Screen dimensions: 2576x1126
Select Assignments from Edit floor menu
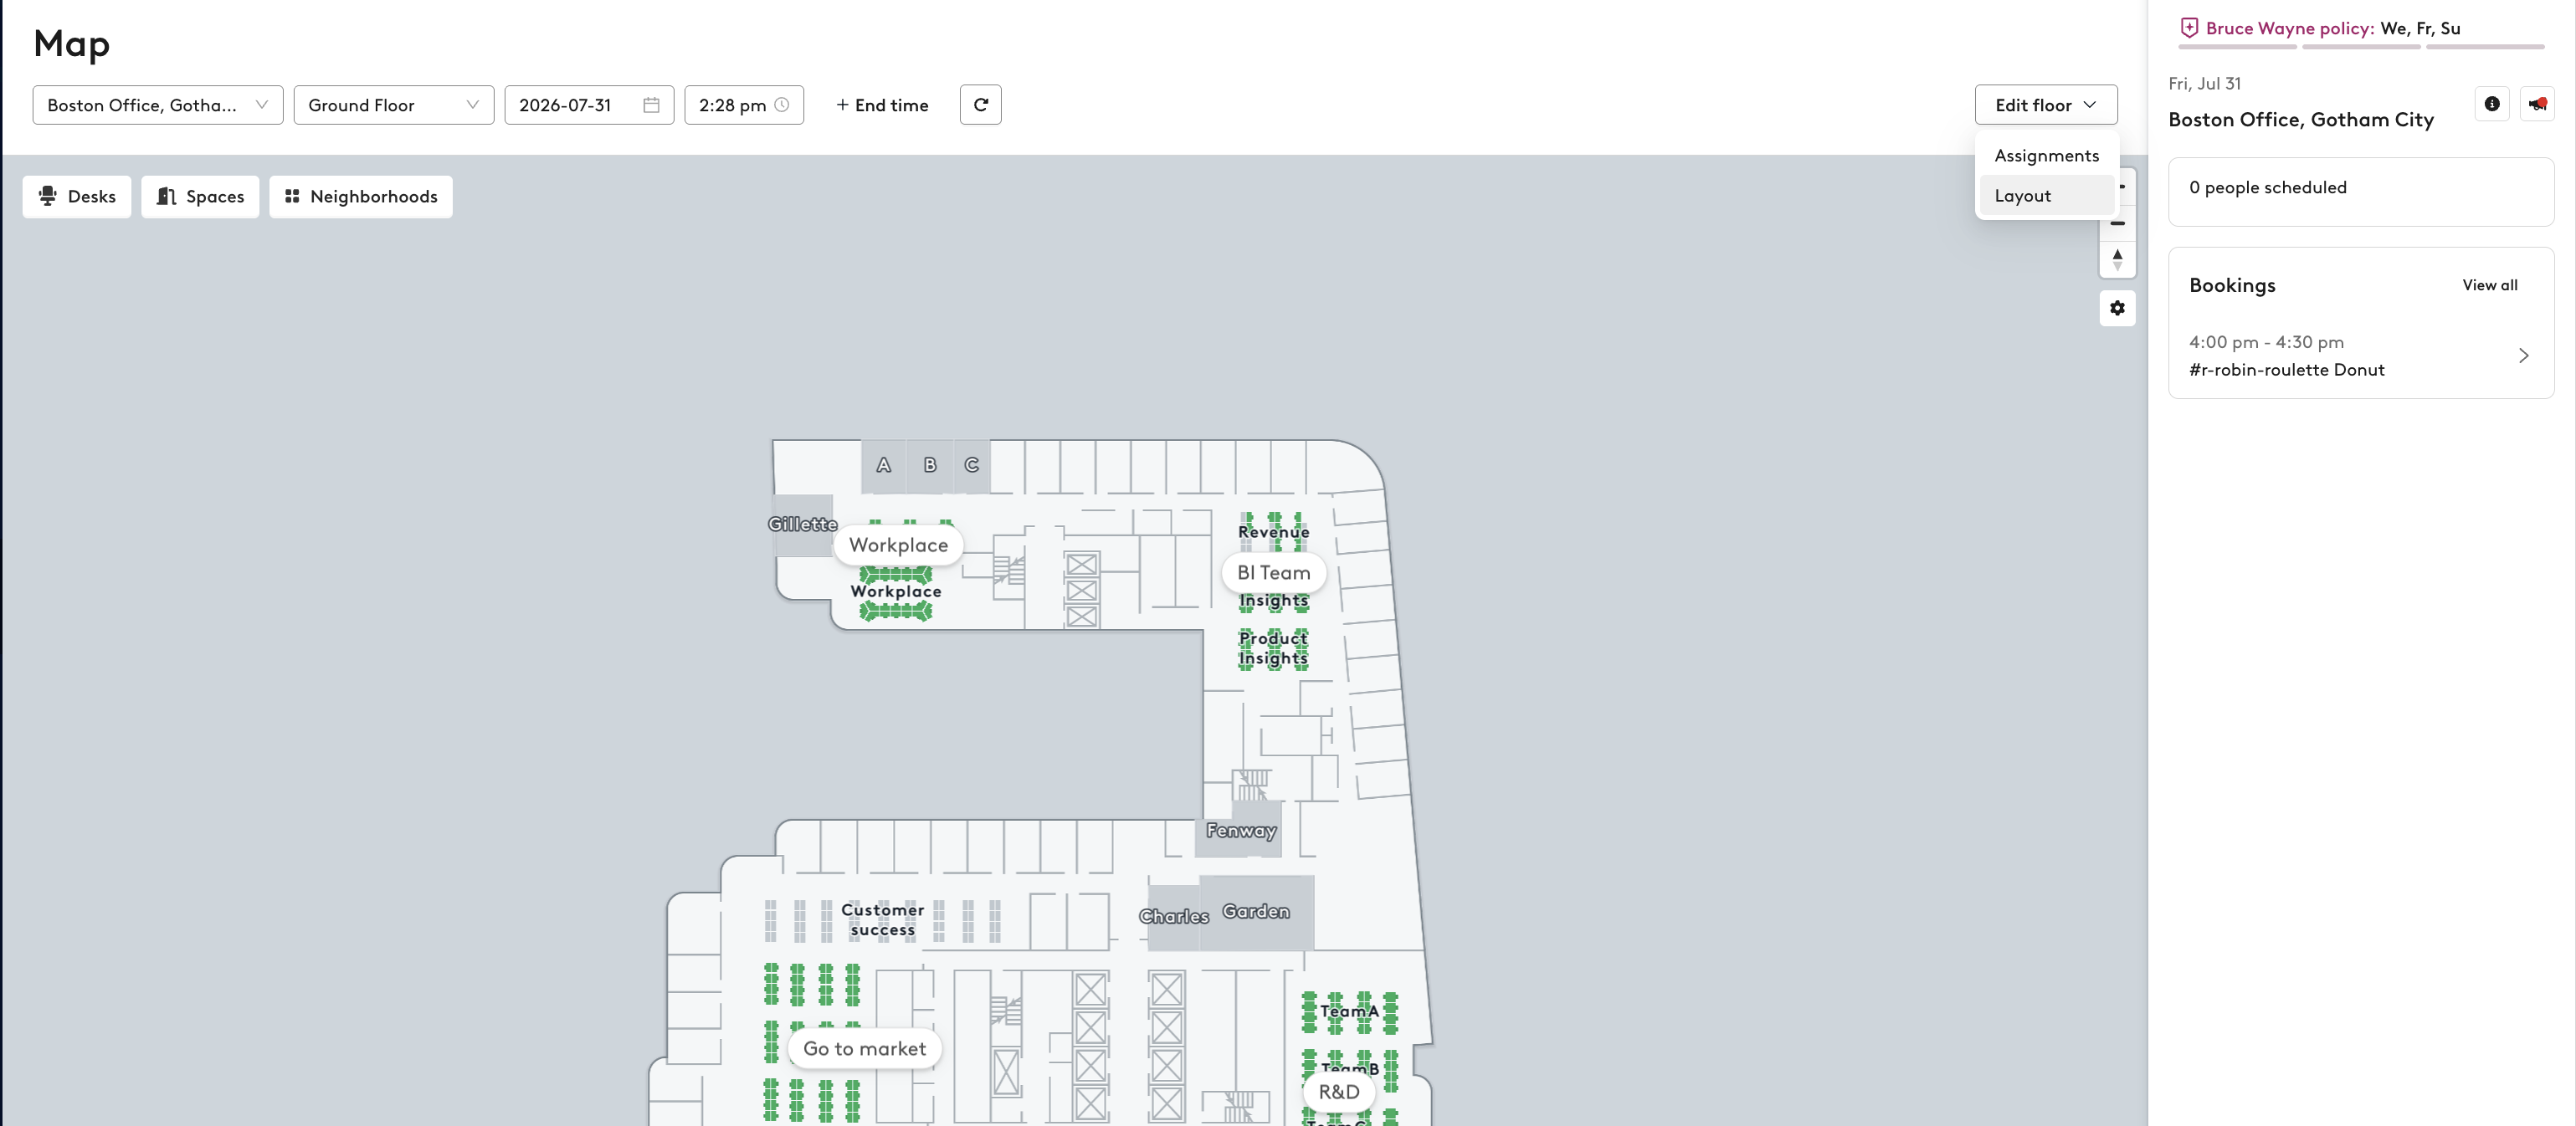[2046, 156]
